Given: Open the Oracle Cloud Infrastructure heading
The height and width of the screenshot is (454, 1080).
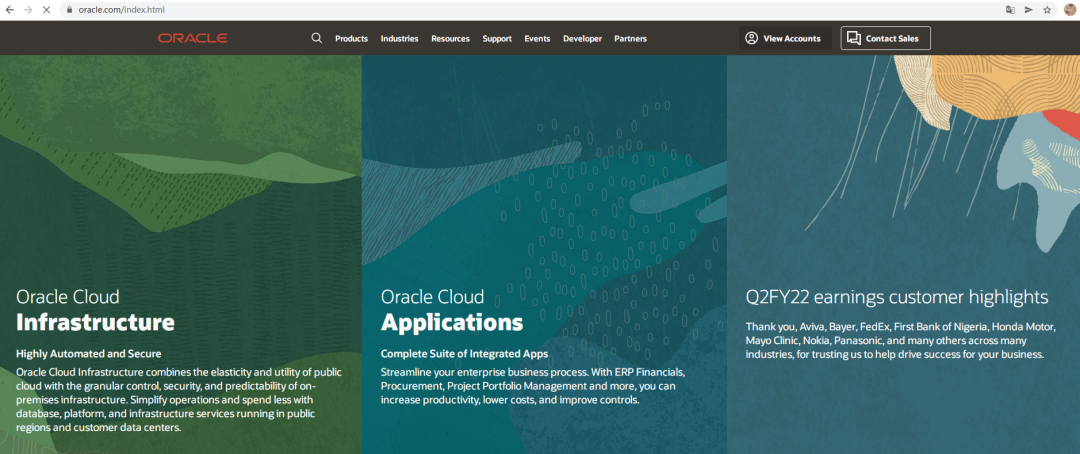Looking at the screenshot, I should [95, 310].
